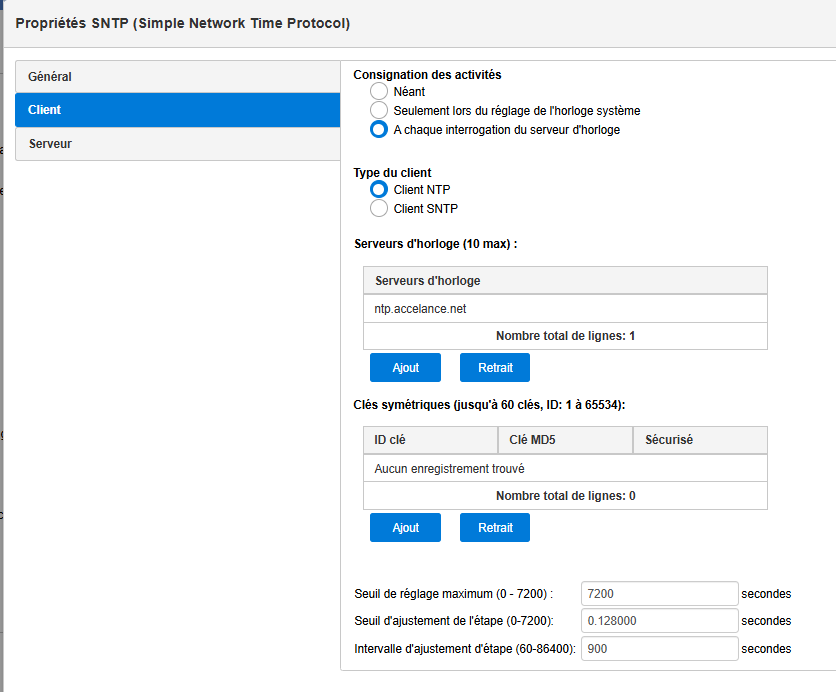The width and height of the screenshot is (836, 692).
Task: Open the Général tab
Action: point(178,77)
